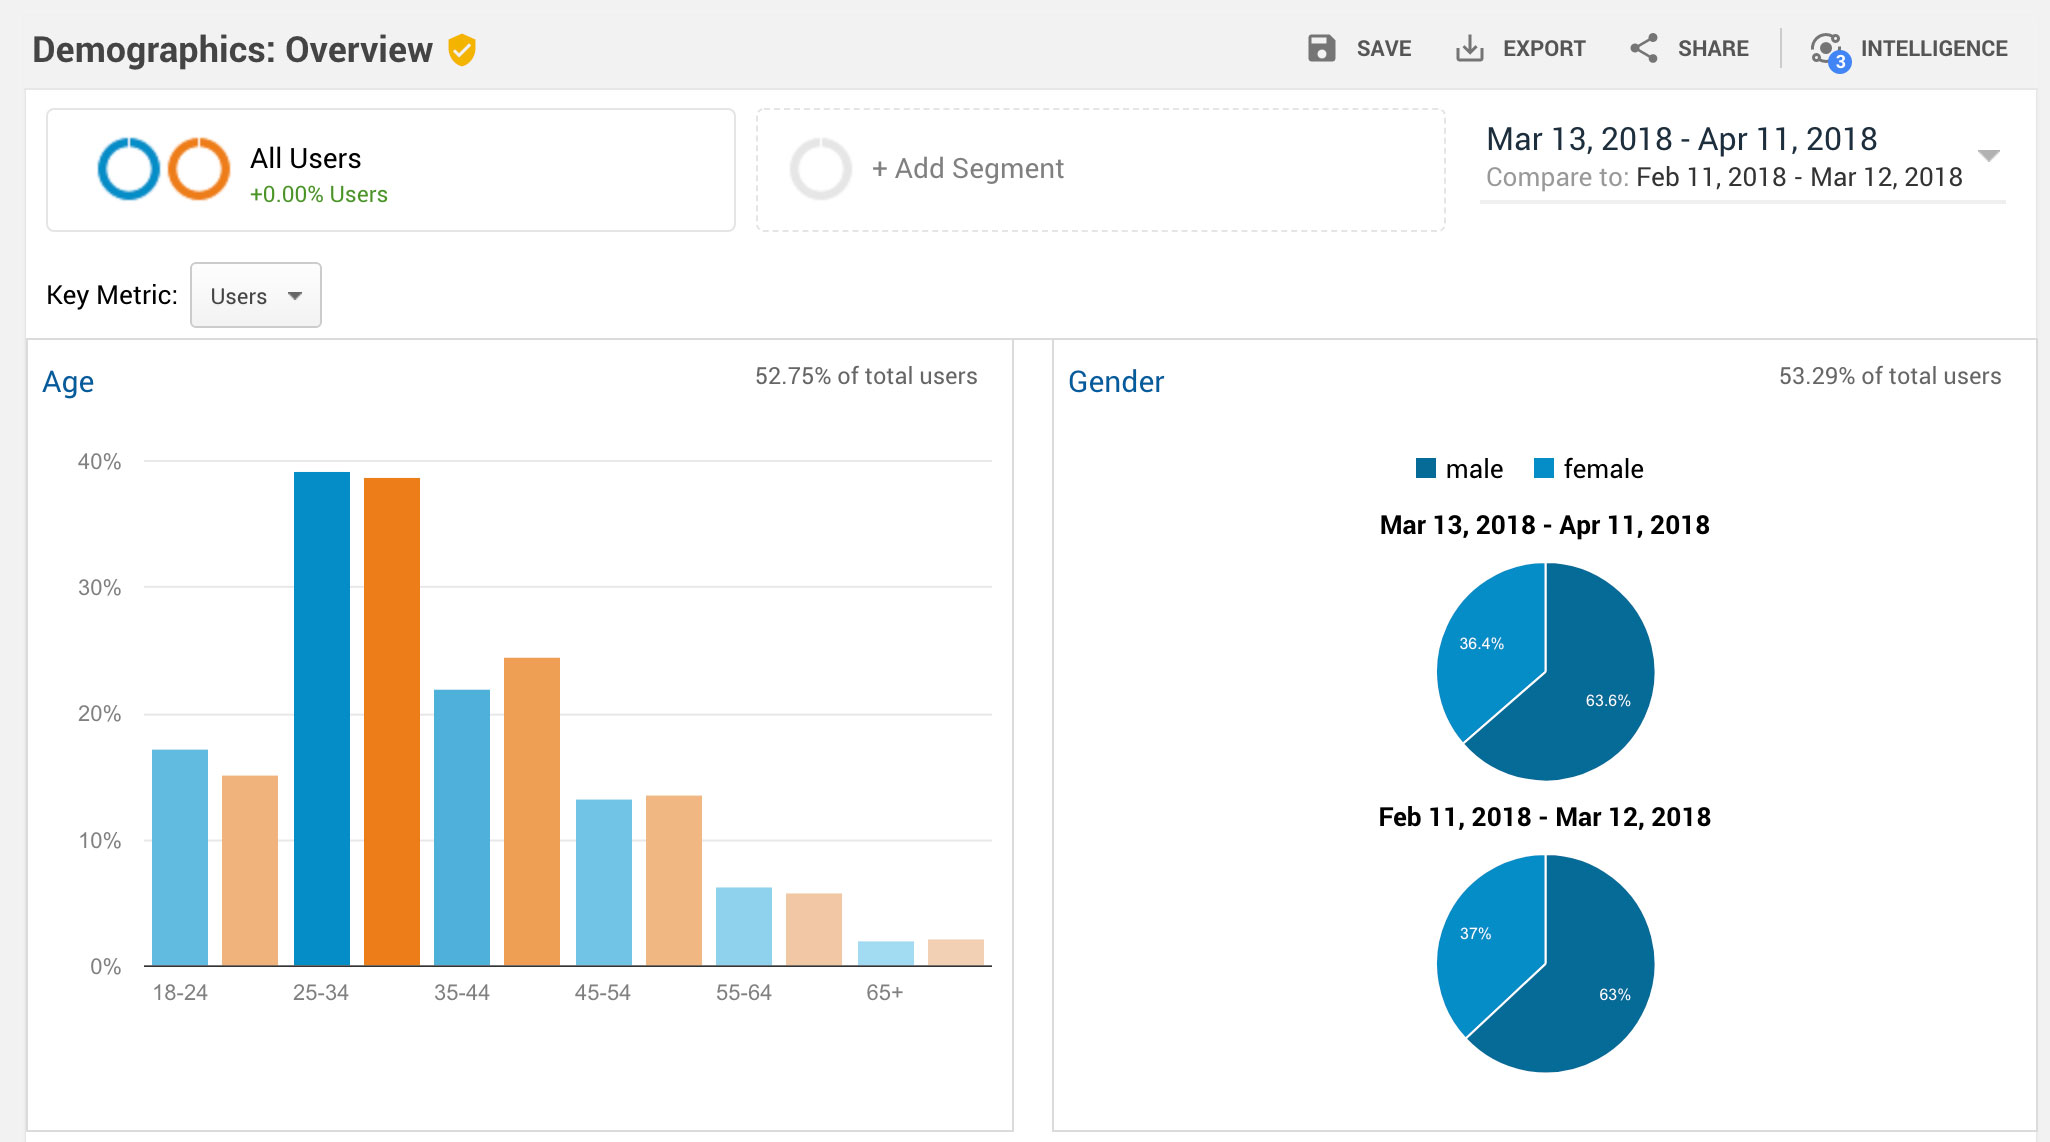
Task: Click the Save floppy disk icon
Action: (x=1321, y=48)
